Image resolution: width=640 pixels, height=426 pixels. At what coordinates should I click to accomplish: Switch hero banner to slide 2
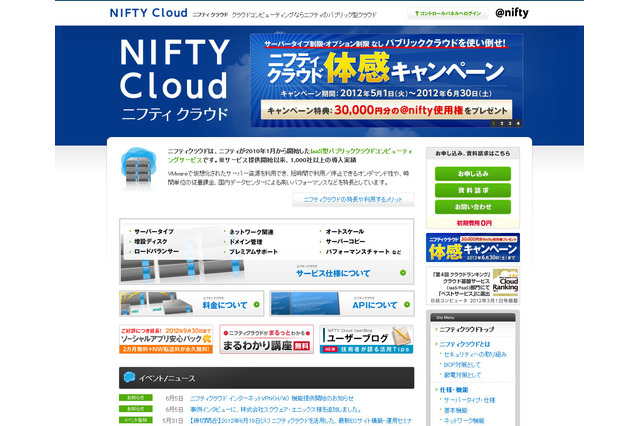click(502, 123)
